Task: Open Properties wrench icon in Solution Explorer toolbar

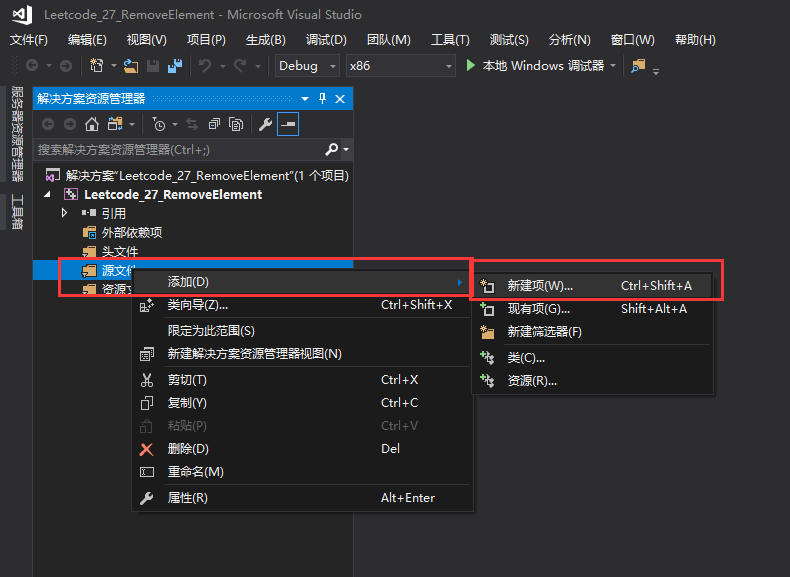Action: click(x=266, y=124)
